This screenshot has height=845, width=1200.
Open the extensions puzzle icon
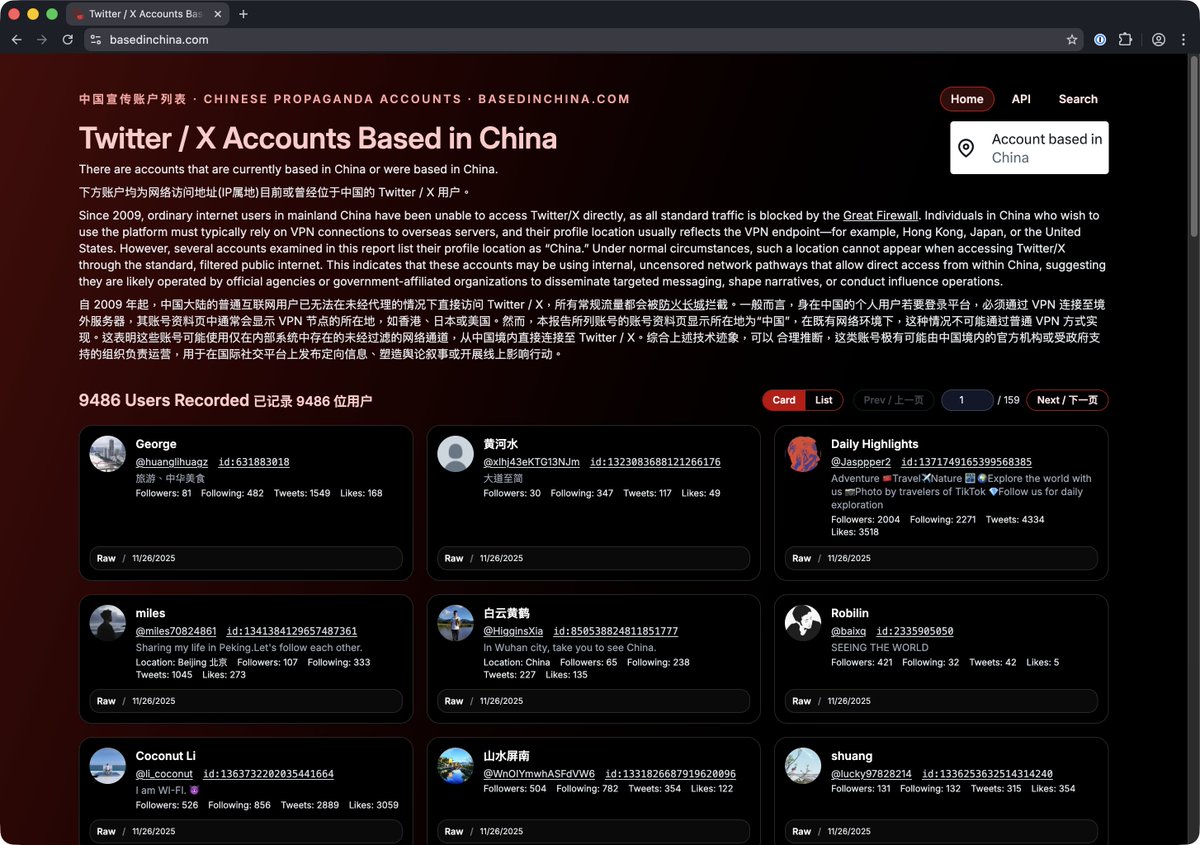1125,39
